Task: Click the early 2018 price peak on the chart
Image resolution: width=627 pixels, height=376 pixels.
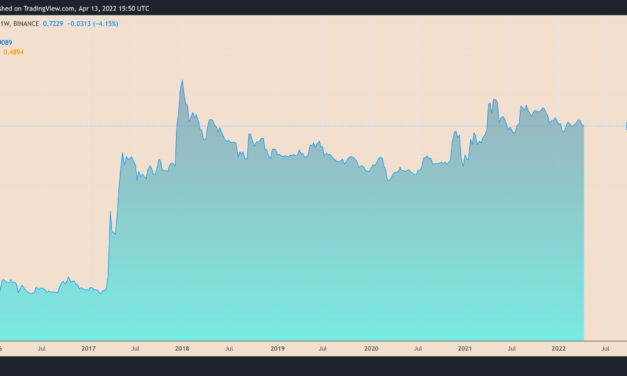Action: point(182,80)
